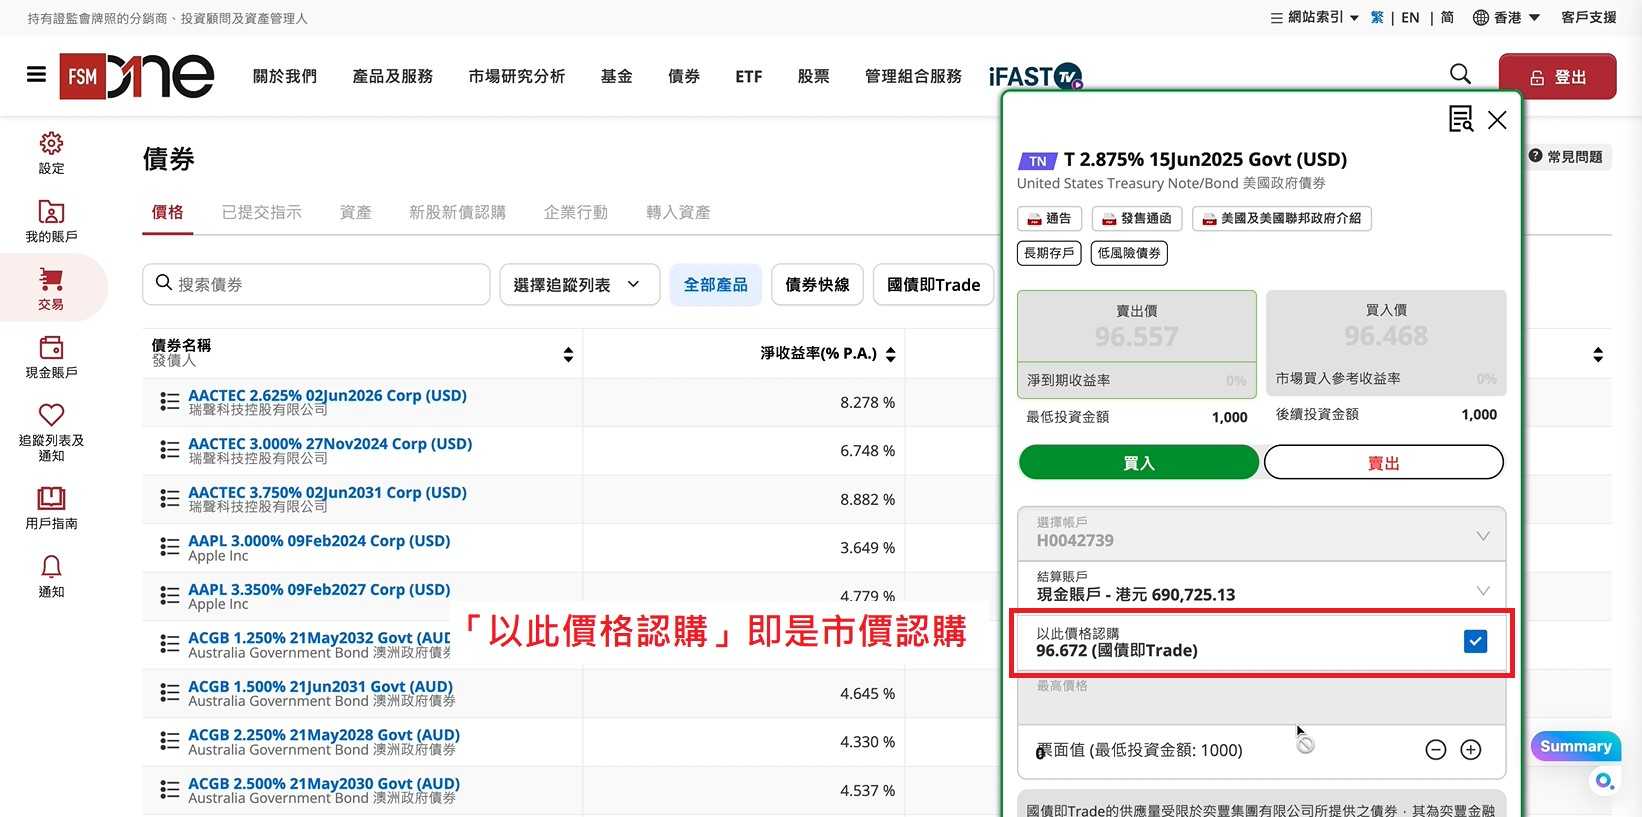
Task: Open 用戶指南 sidebar item
Action: (x=51, y=508)
